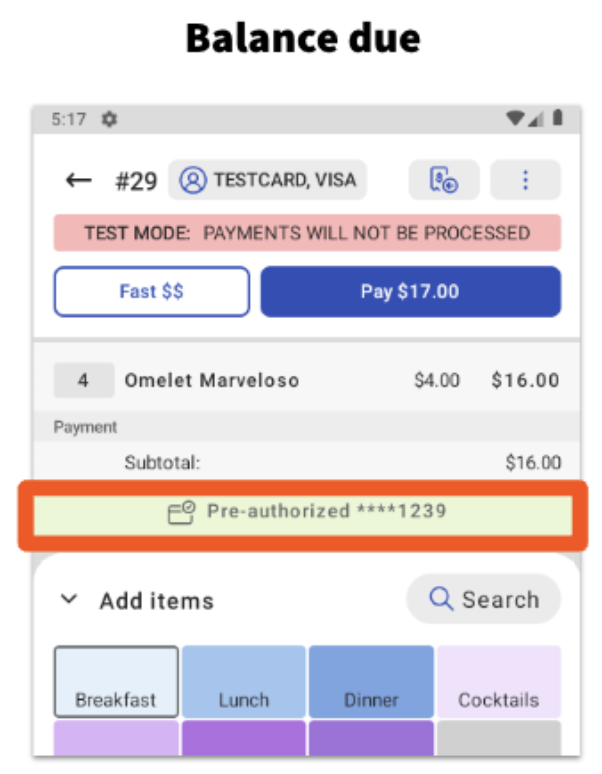Open the add-payment card icon button

[443, 180]
